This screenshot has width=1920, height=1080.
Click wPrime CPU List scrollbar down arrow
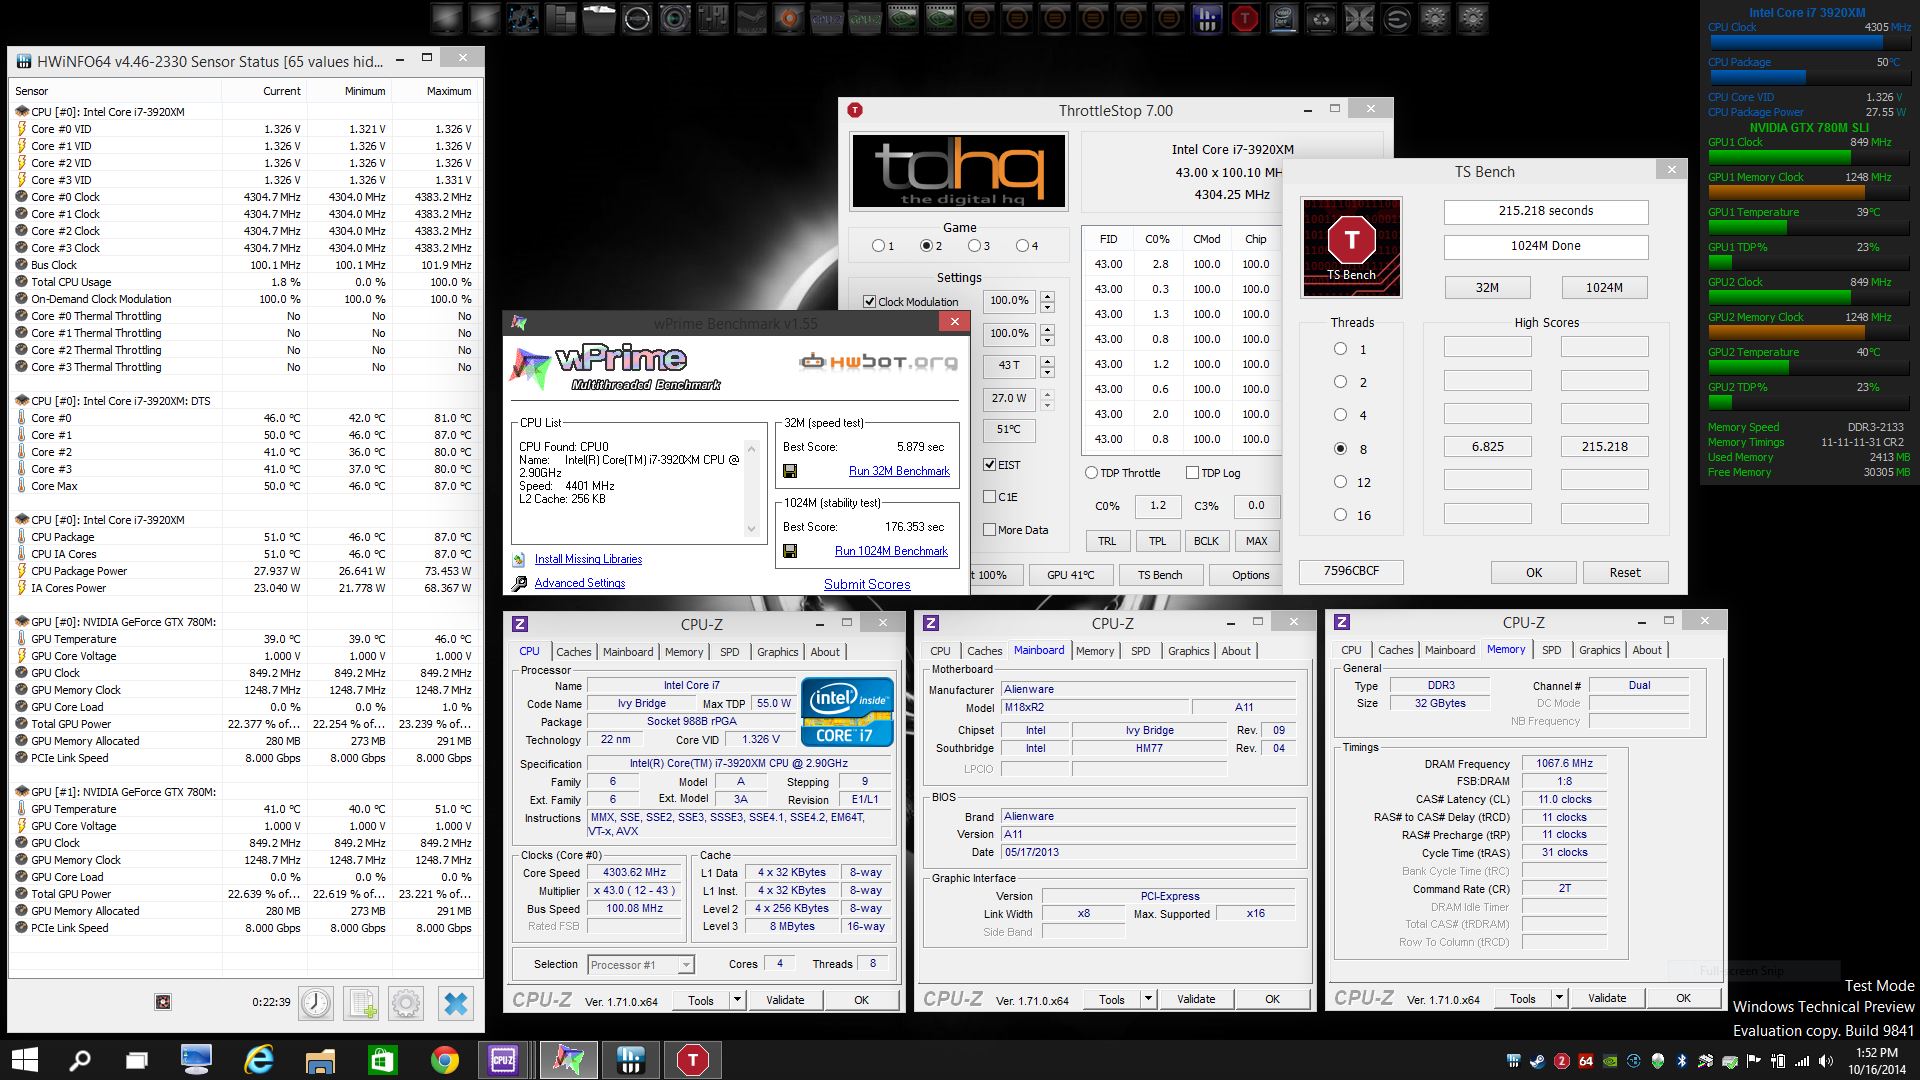752,529
